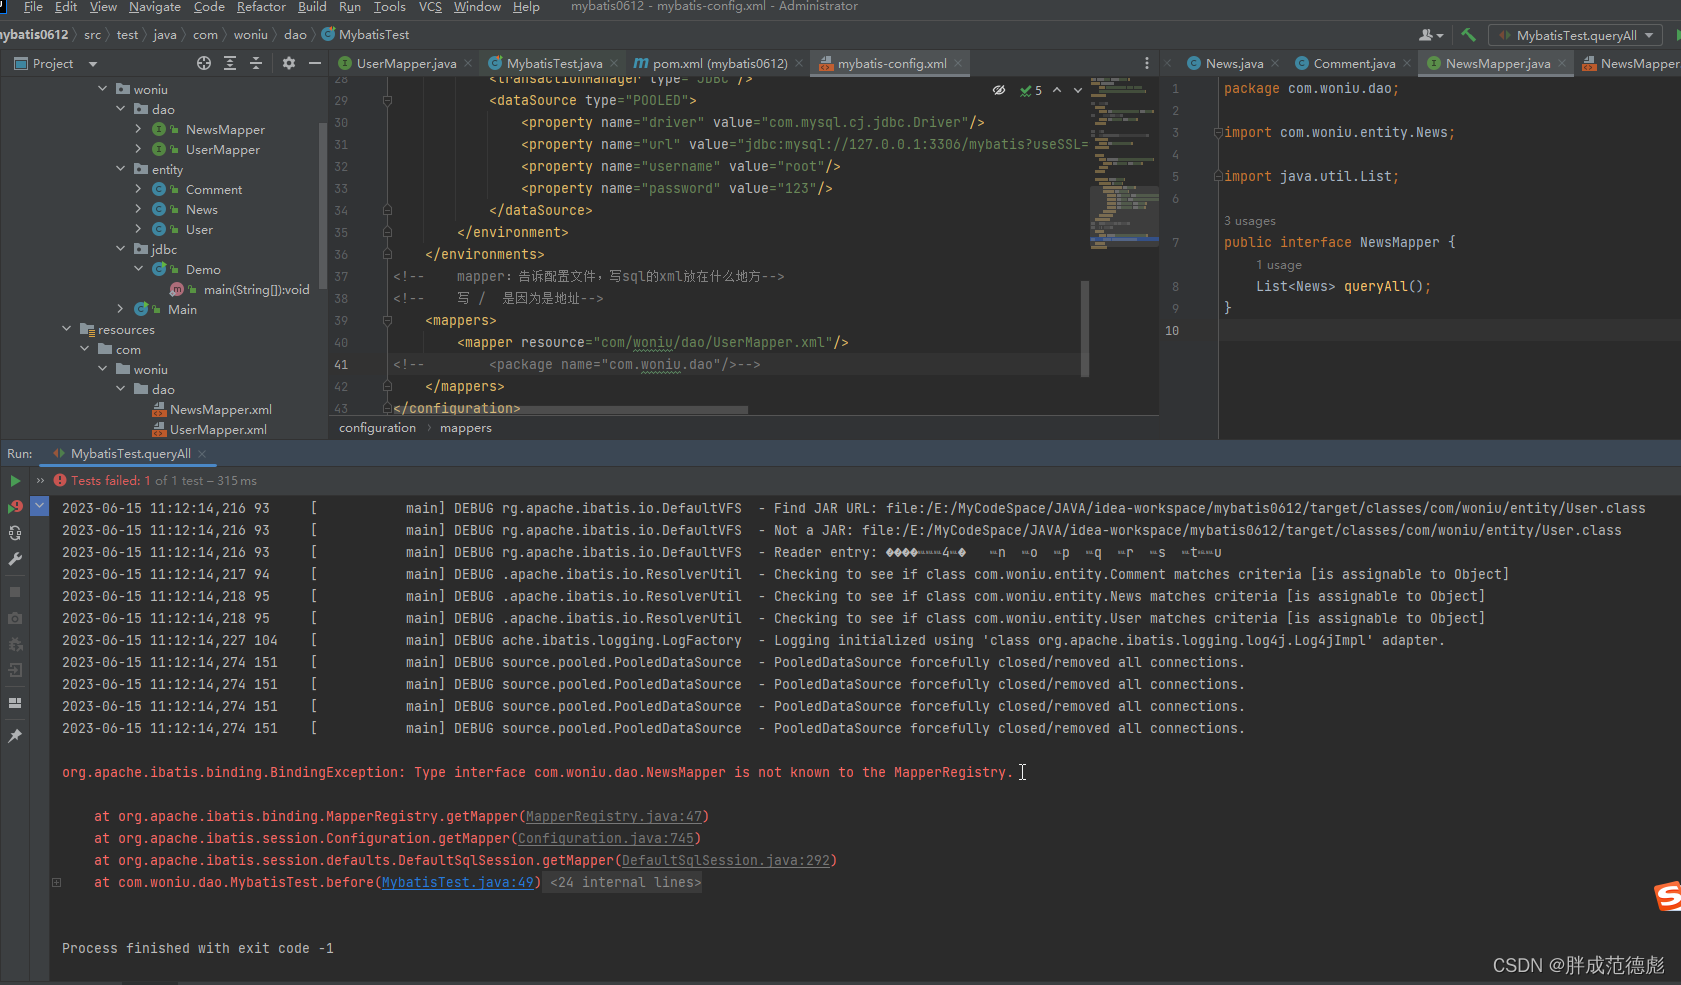Click the bug attach-debugger icon in Run panel
The width and height of the screenshot is (1681, 985).
coord(15,644)
